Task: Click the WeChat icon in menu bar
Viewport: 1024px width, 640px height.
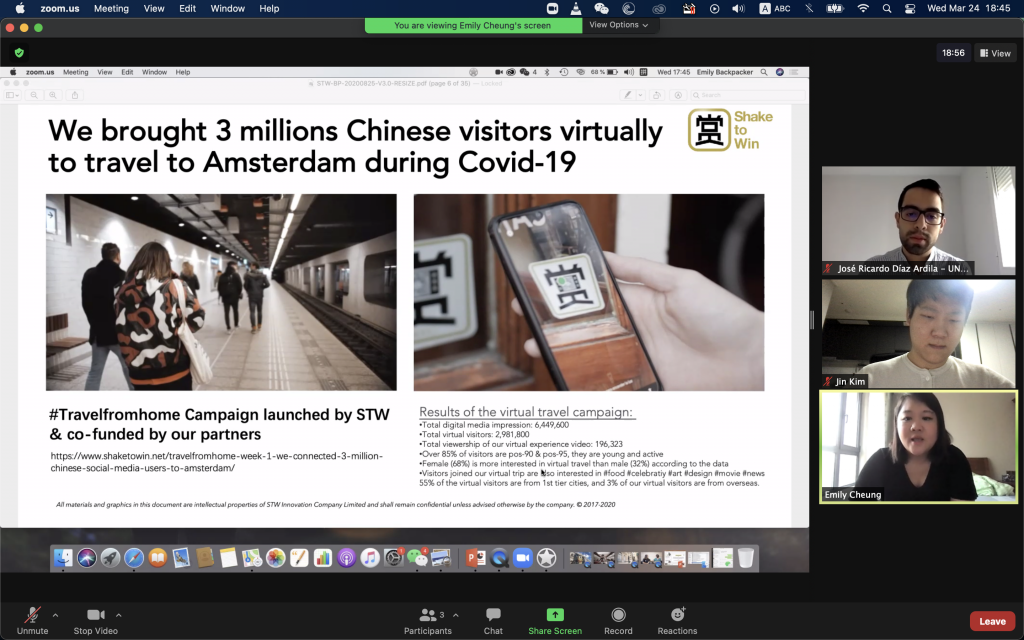Action: point(601,8)
